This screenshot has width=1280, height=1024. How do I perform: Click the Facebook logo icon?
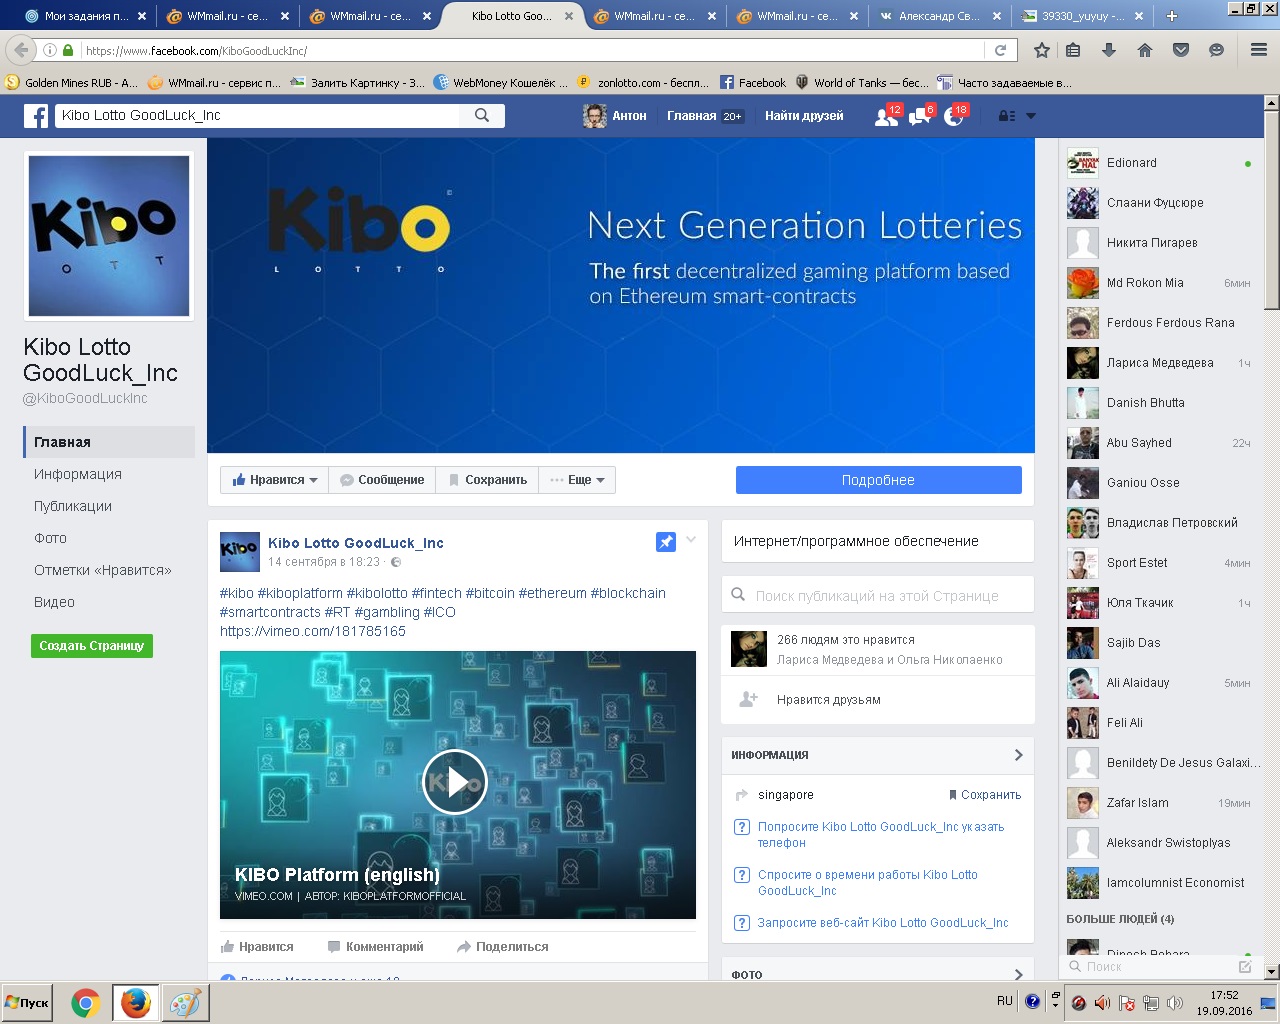click(36, 116)
